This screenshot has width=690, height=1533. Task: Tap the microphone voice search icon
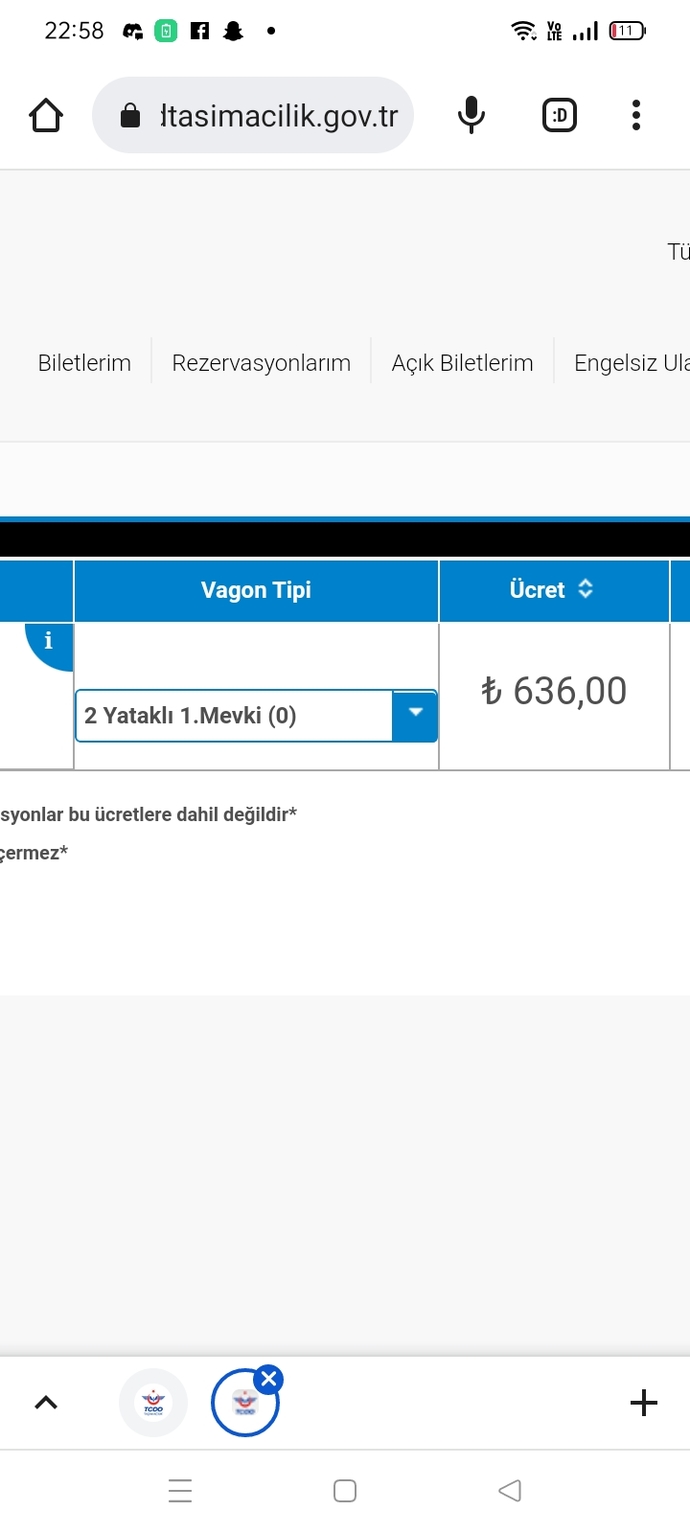point(471,116)
